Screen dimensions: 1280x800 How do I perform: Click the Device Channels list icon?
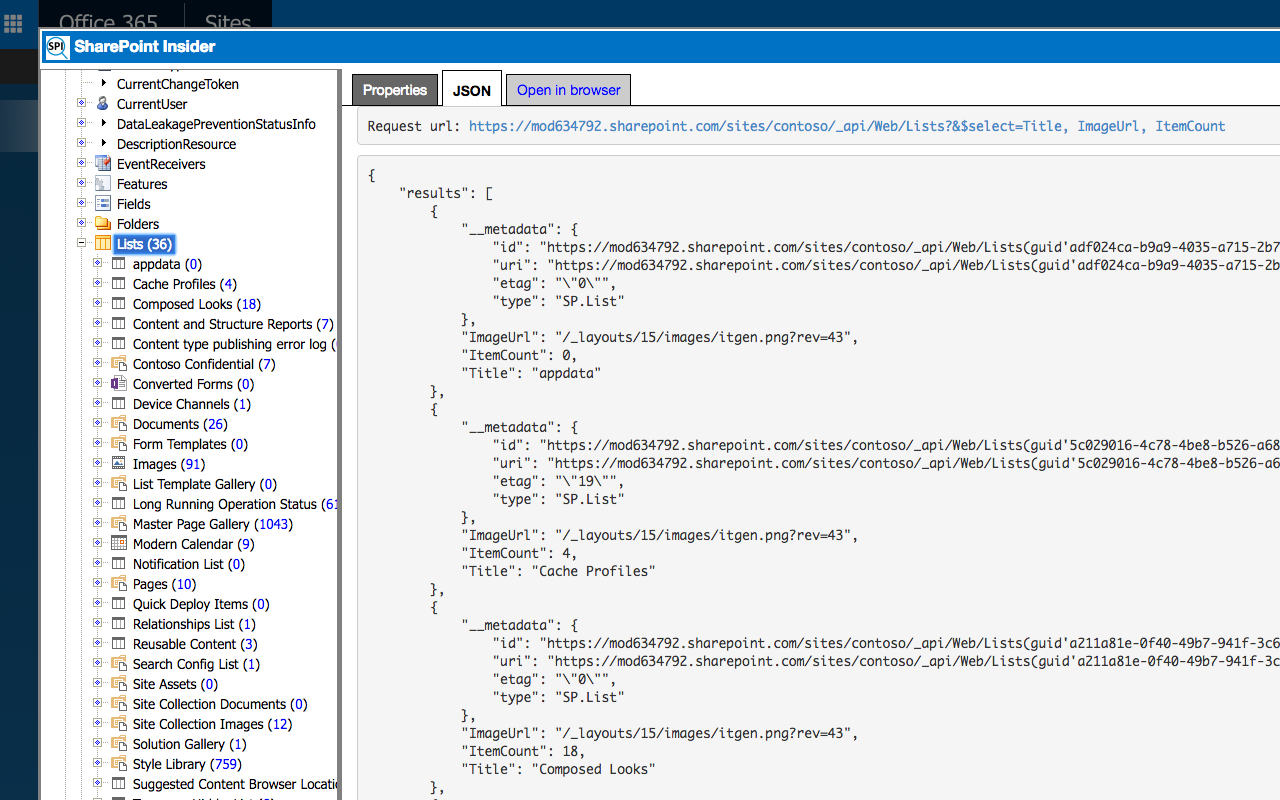118,404
